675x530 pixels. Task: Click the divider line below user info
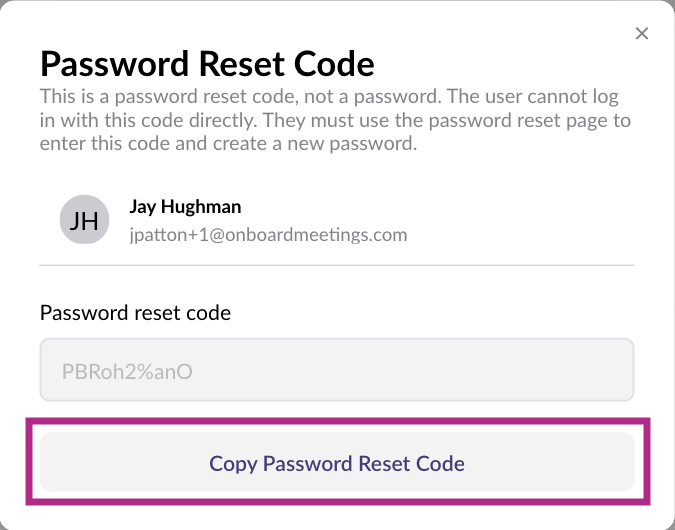click(x=337, y=265)
